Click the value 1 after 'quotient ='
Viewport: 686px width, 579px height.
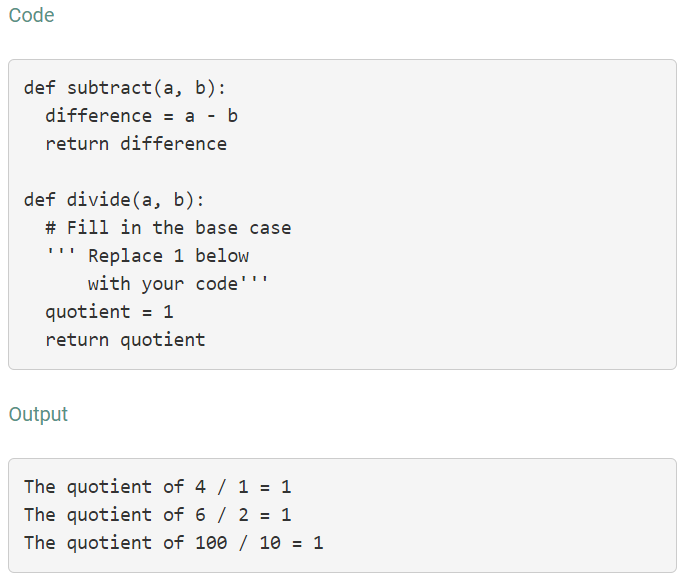pyautogui.click(x=168, y=312)
